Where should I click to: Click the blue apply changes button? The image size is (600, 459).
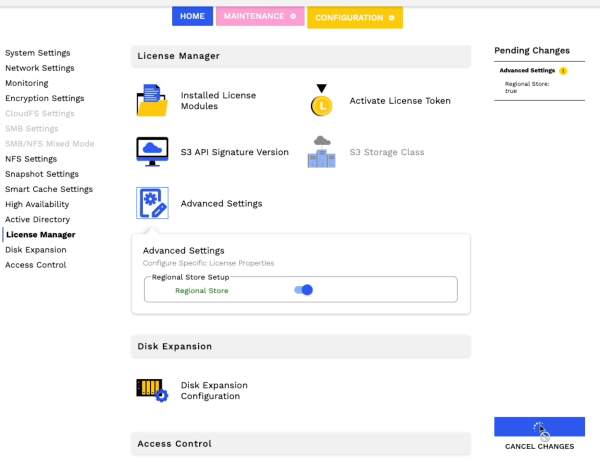pyautogui.click(x=539, y=426)
